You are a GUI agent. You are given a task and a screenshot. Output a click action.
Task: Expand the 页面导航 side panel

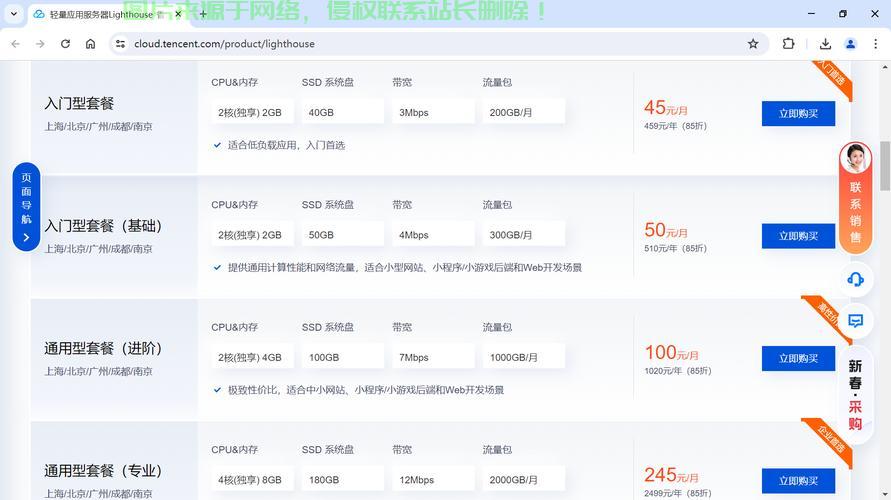[x=26, y=207]
